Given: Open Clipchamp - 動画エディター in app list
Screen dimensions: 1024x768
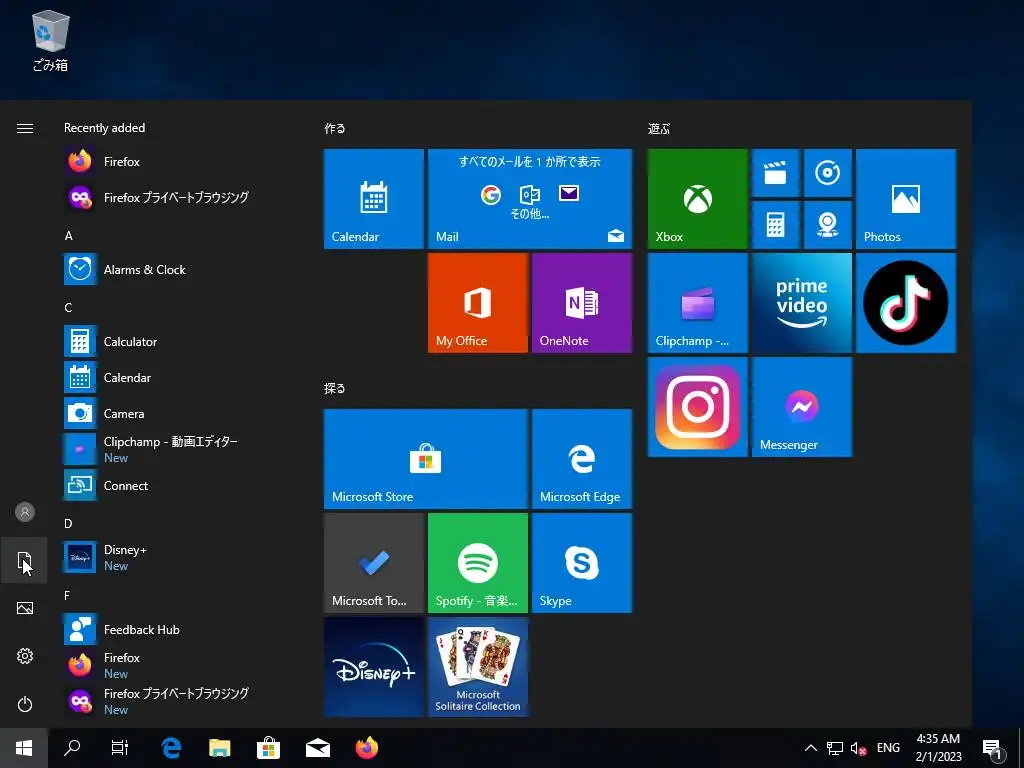Looking at the screenshot, I should 182,449.
